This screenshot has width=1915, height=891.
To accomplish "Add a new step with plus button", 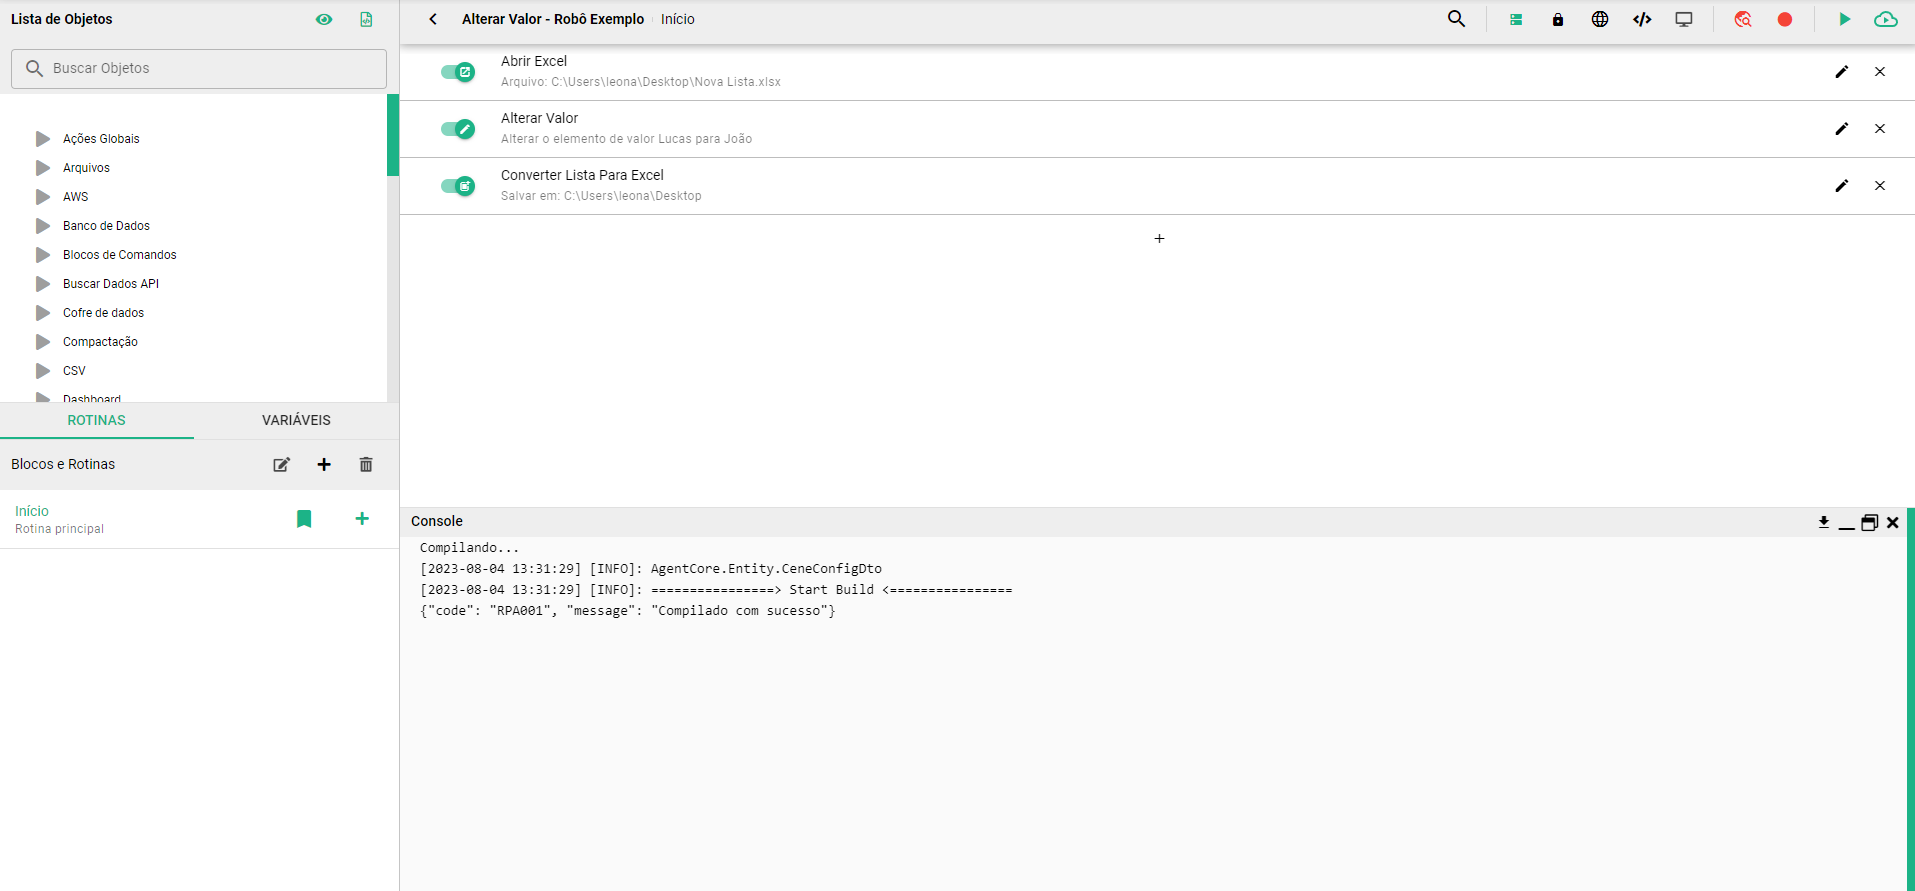I will click(1159, 239).
